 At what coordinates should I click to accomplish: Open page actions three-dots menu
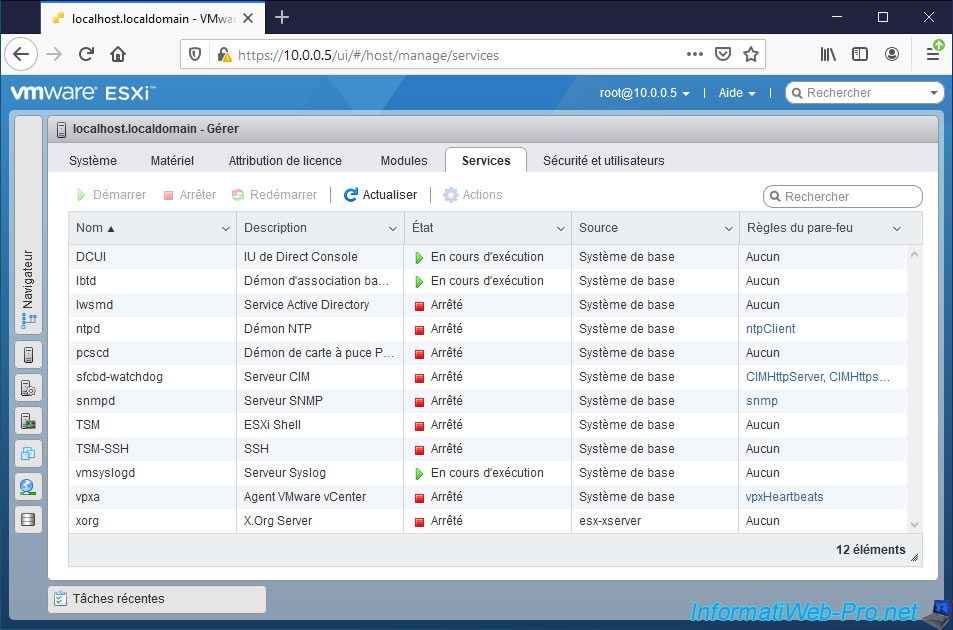click(x=695, y=54)
